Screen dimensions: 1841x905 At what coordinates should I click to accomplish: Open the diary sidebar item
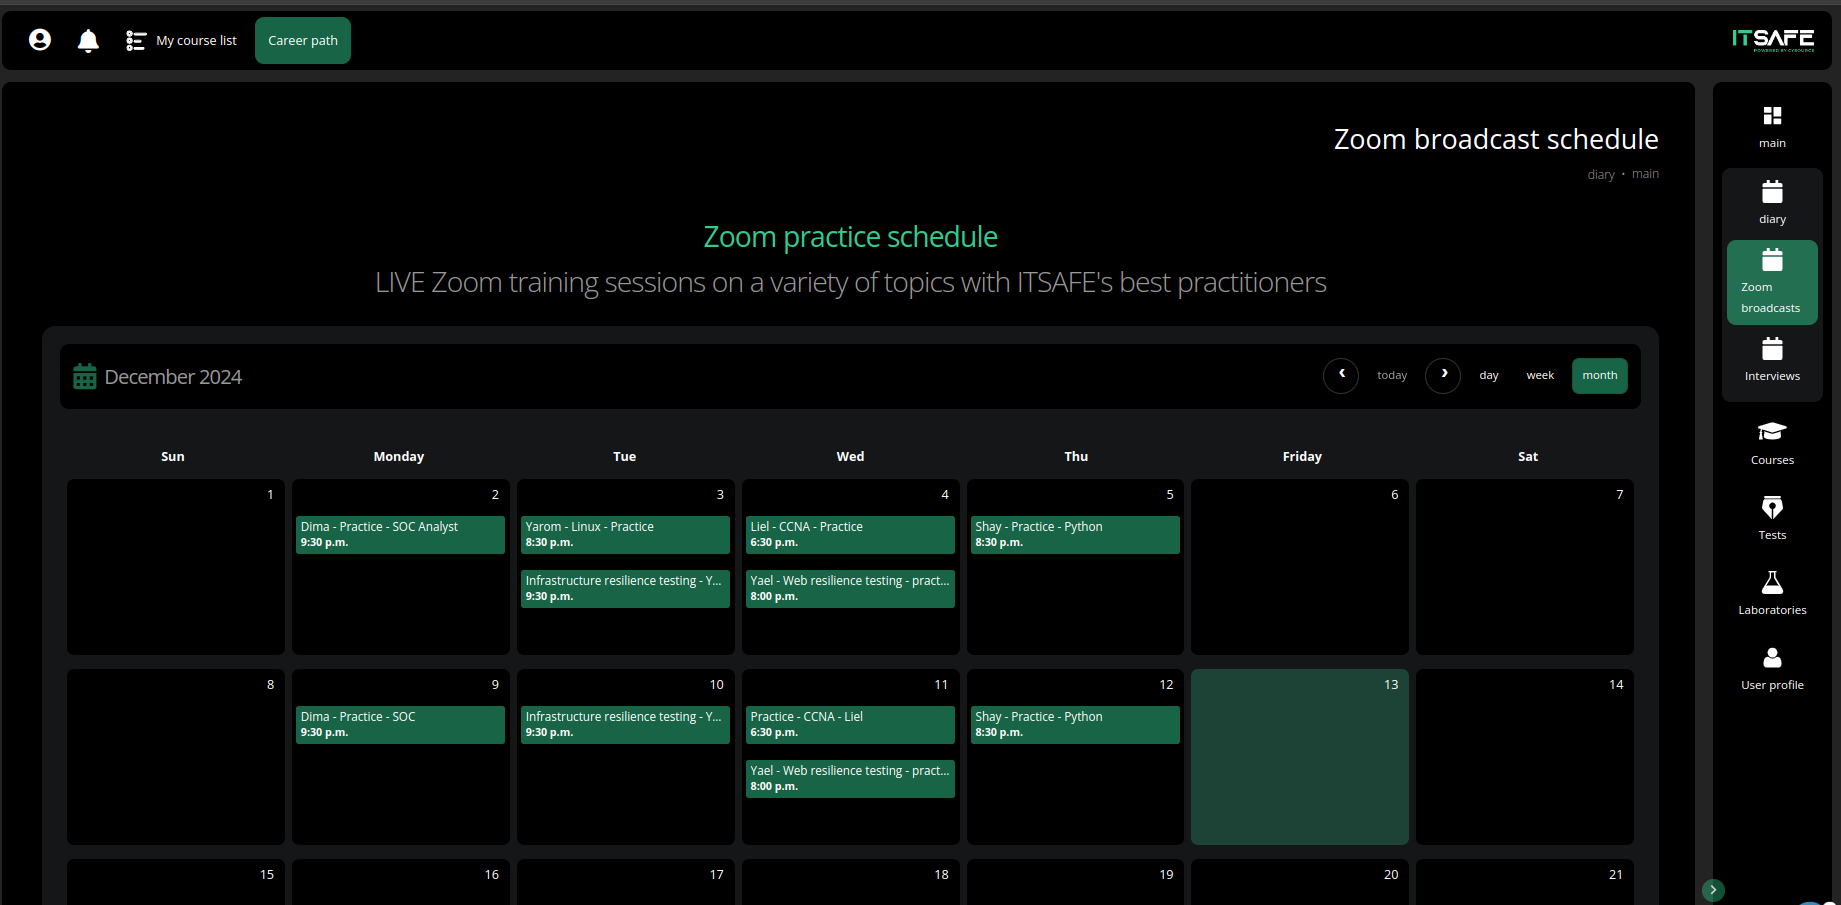[x=1772, y=201]
